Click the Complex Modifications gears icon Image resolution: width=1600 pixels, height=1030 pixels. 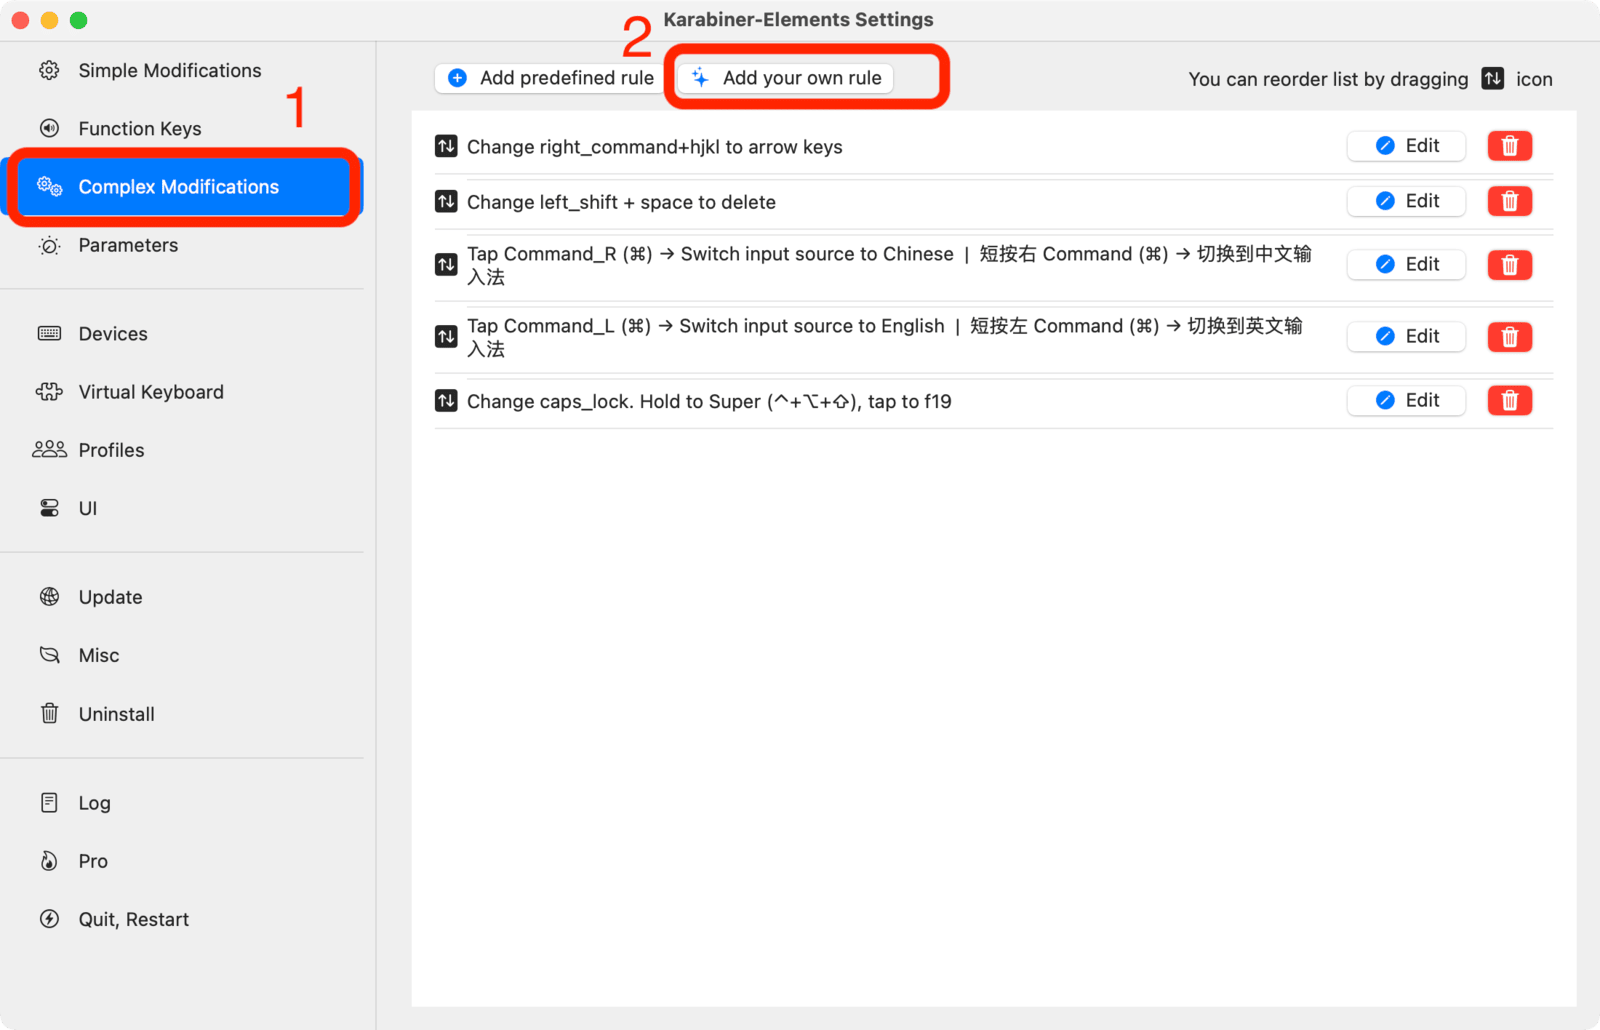[x=49, y=186]
